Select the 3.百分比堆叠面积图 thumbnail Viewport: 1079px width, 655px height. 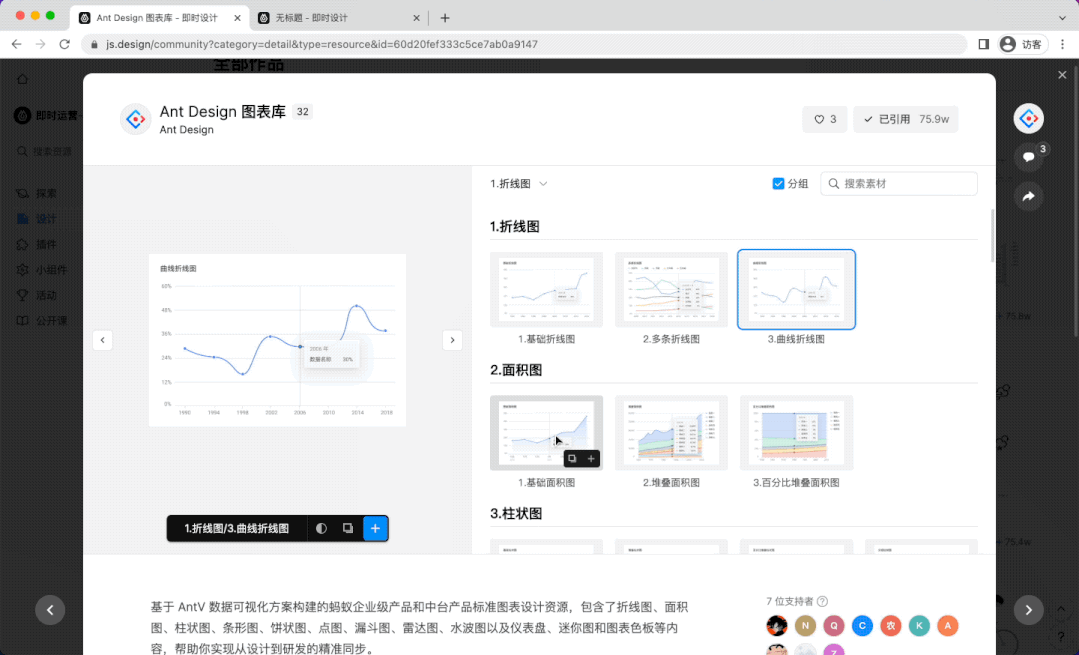coord(796,433)
